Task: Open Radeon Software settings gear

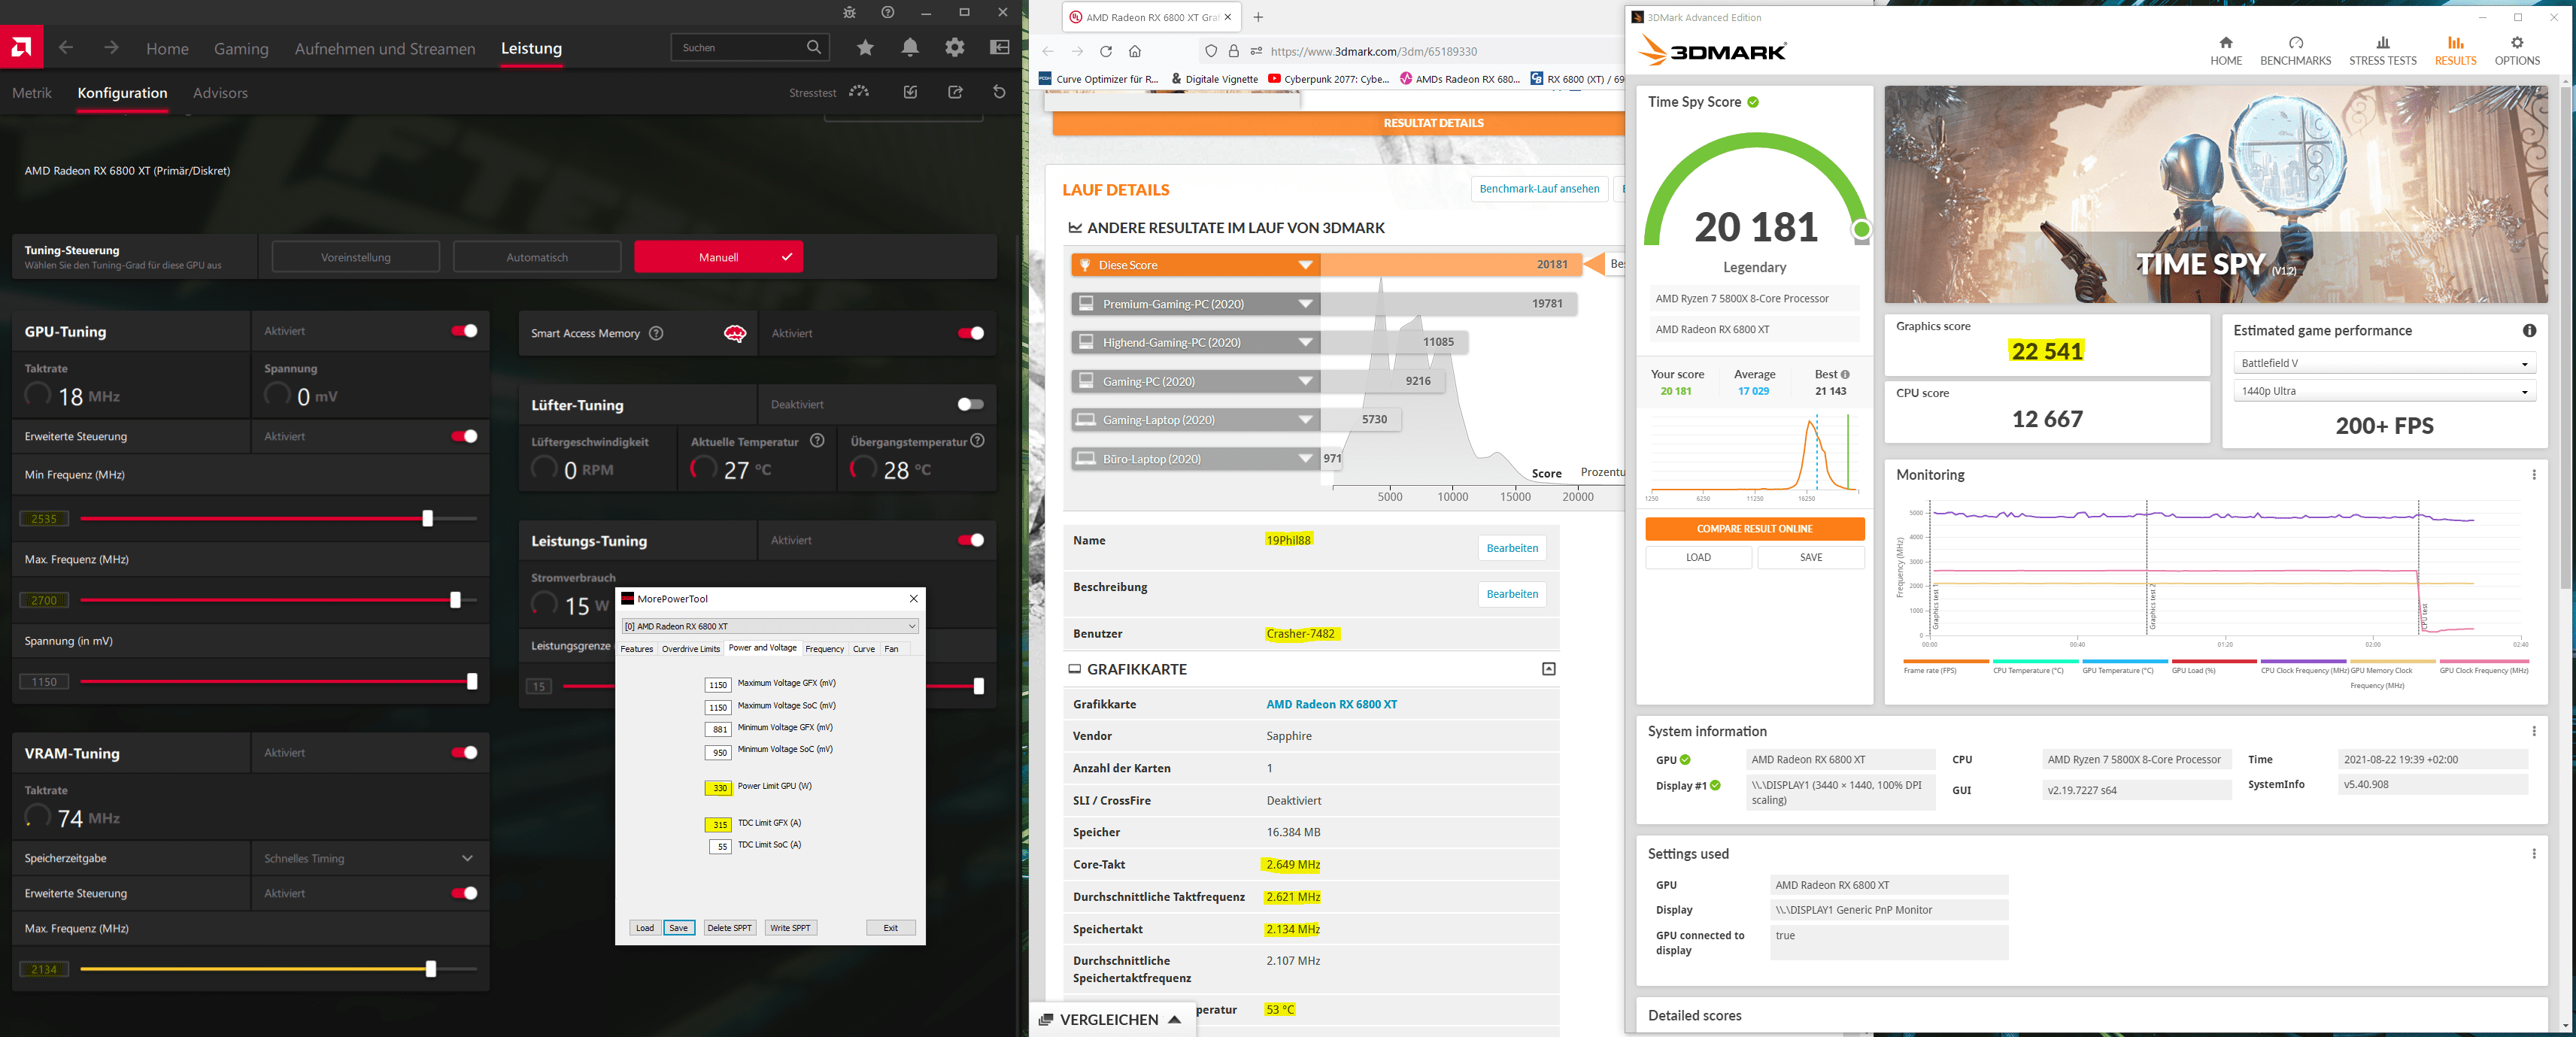Action: [x=955, y=48]
